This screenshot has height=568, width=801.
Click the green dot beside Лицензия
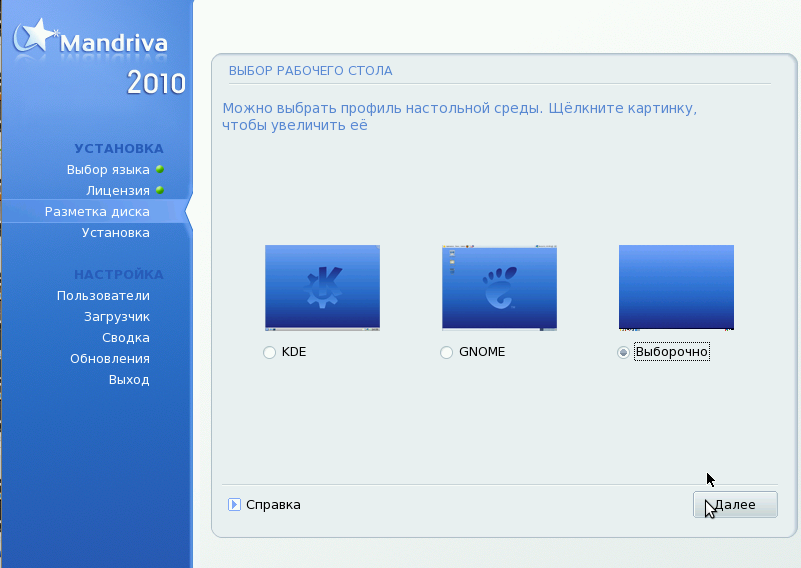point(160,190)
